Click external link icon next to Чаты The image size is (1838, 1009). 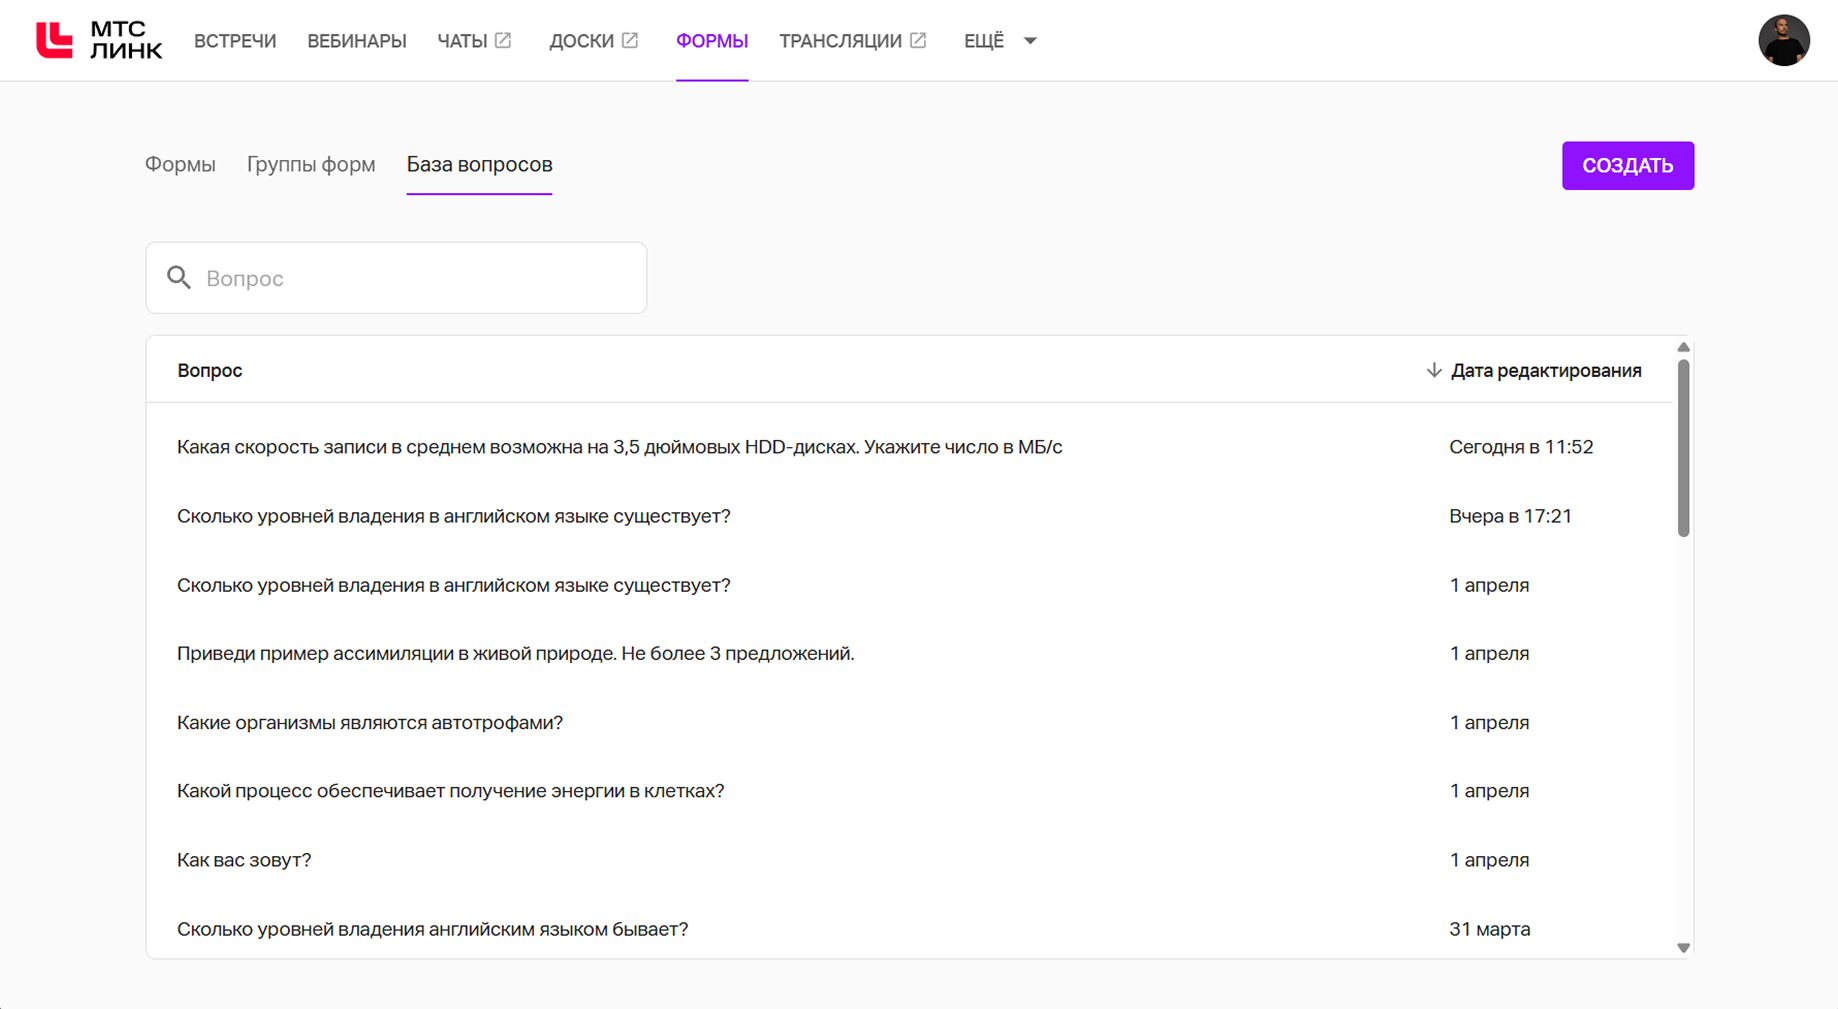(x=503, y=40)
